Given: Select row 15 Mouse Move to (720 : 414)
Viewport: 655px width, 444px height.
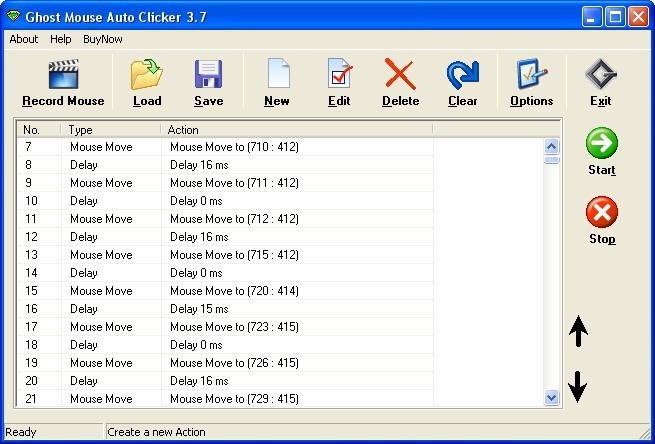Looking at the screenshot, I should [225, 291].
